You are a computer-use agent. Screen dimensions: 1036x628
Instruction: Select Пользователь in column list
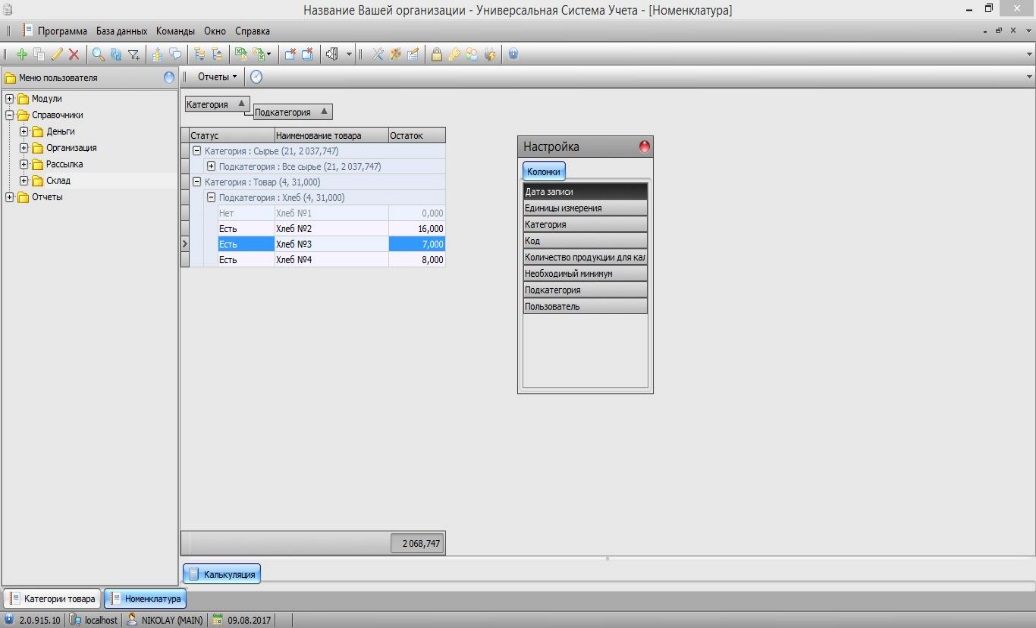click(585, 307)
